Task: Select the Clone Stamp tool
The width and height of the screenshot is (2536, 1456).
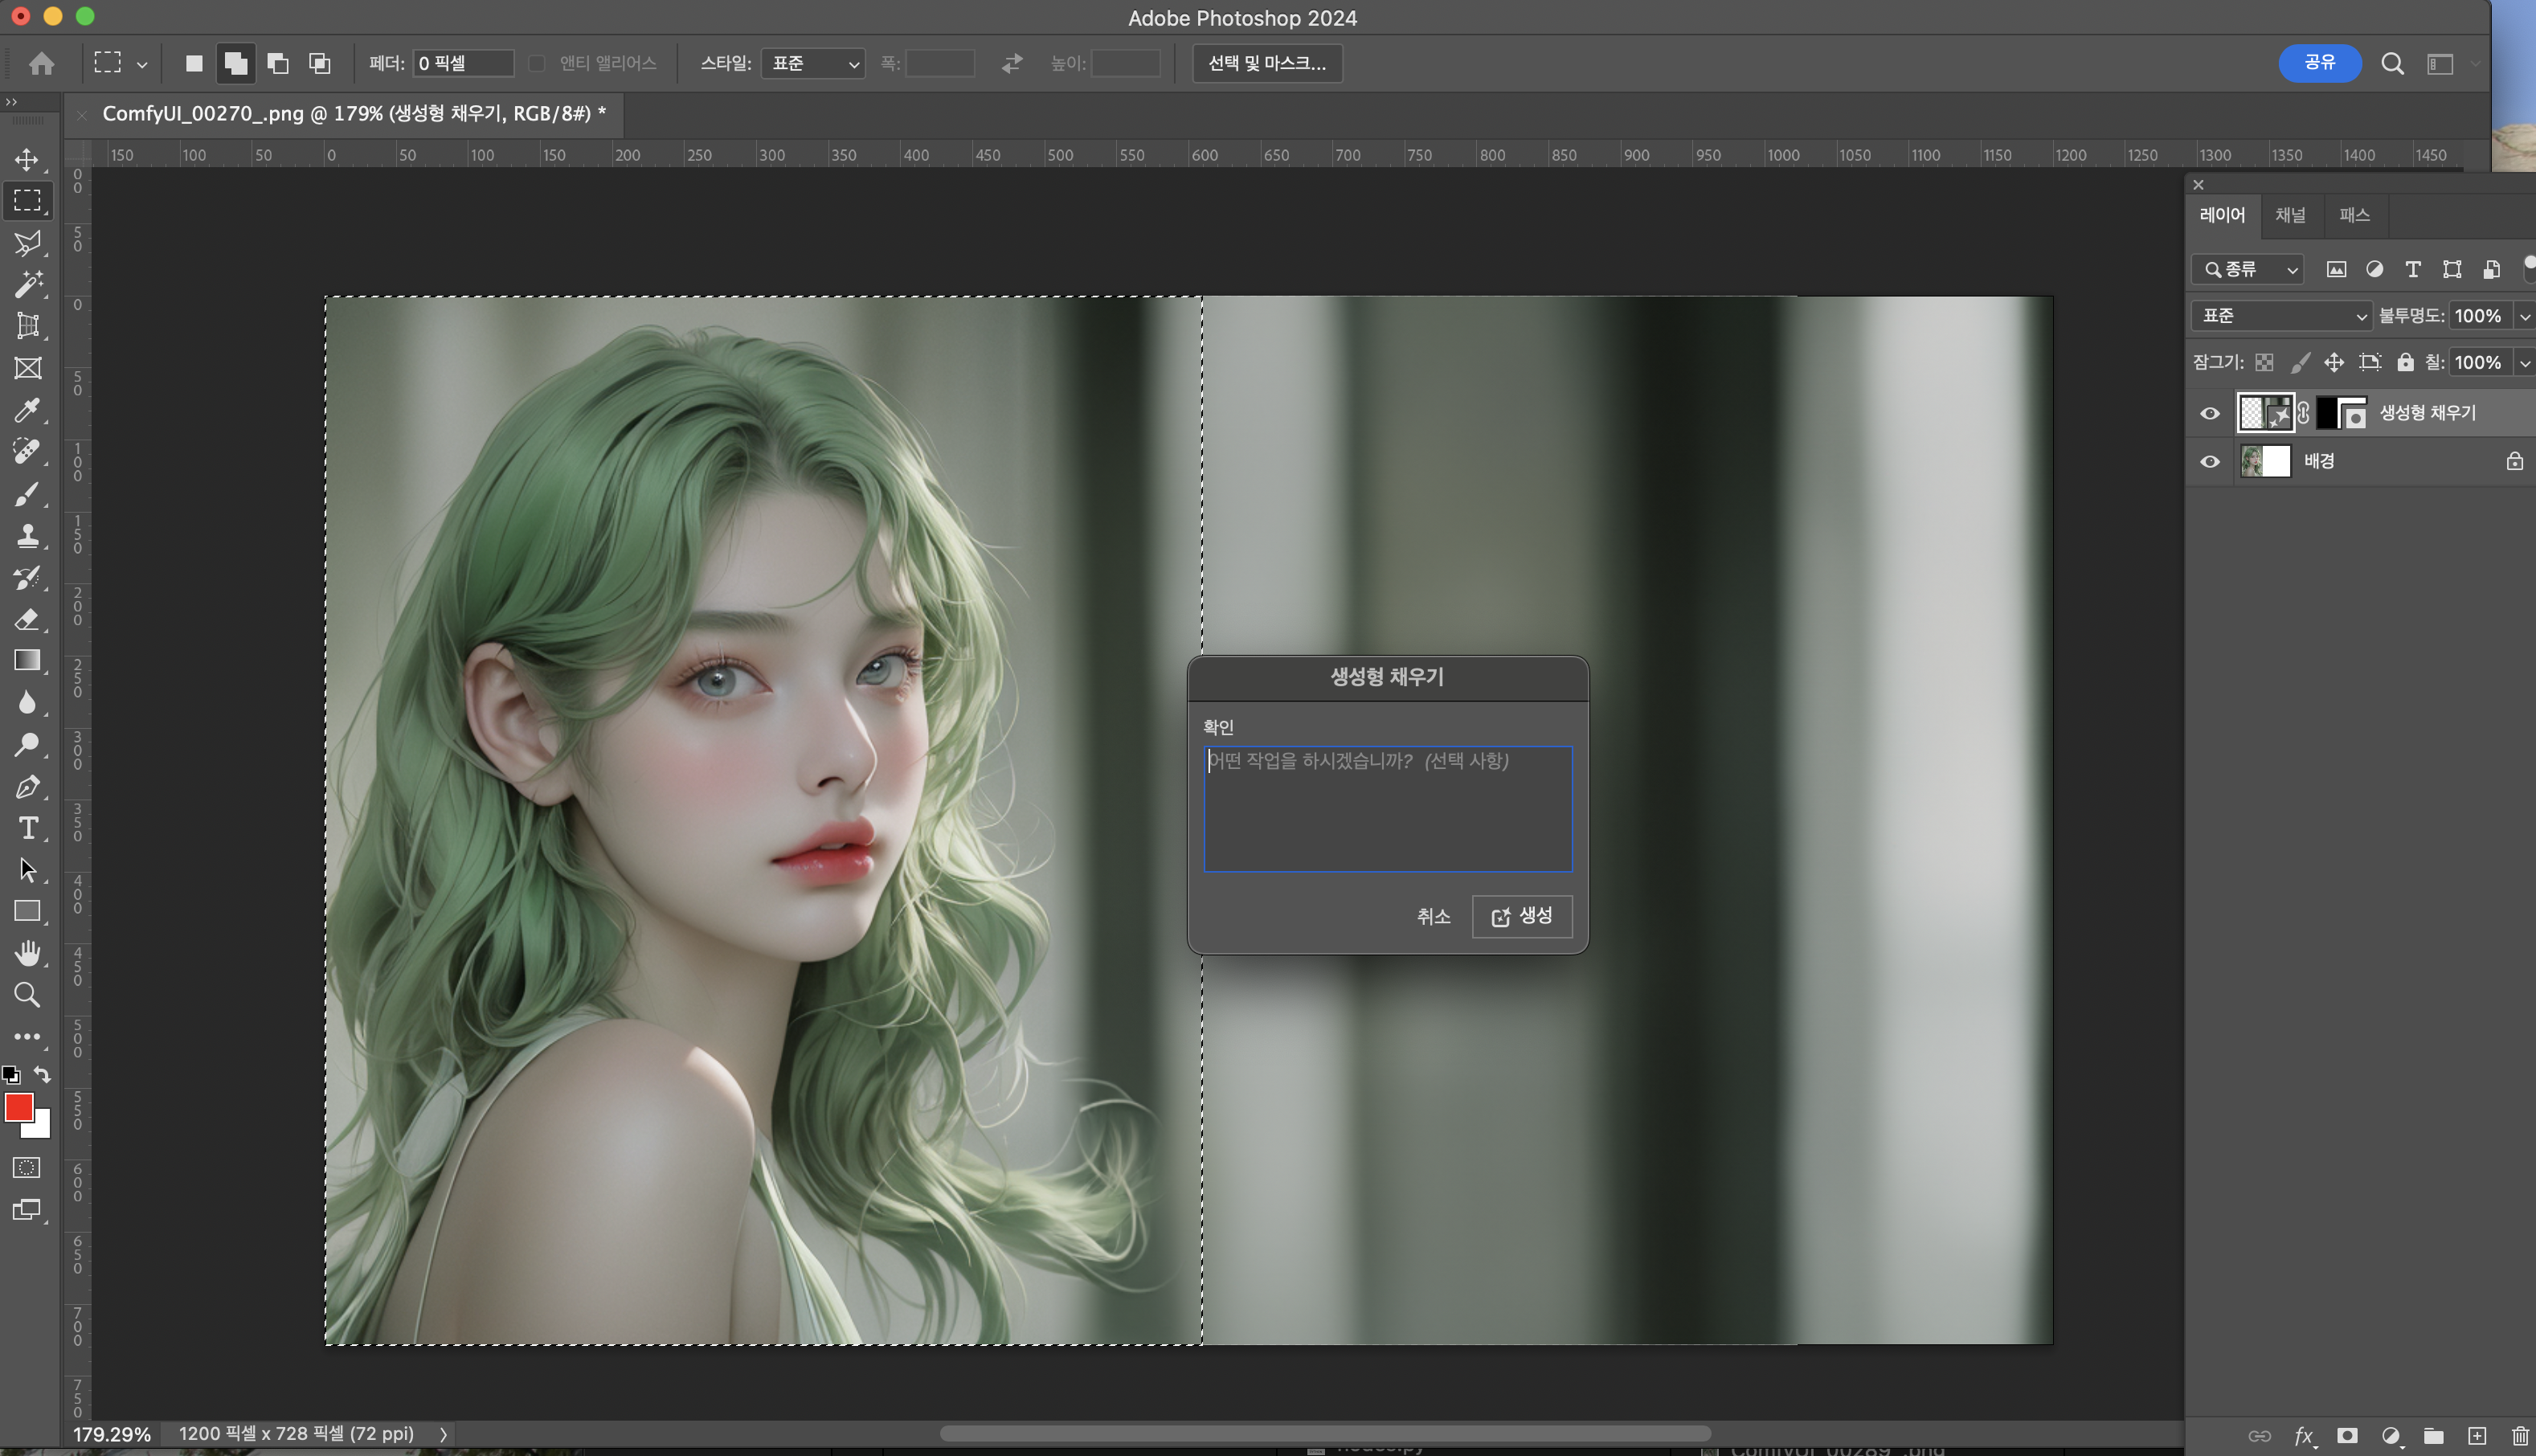Action: (27, 535)
